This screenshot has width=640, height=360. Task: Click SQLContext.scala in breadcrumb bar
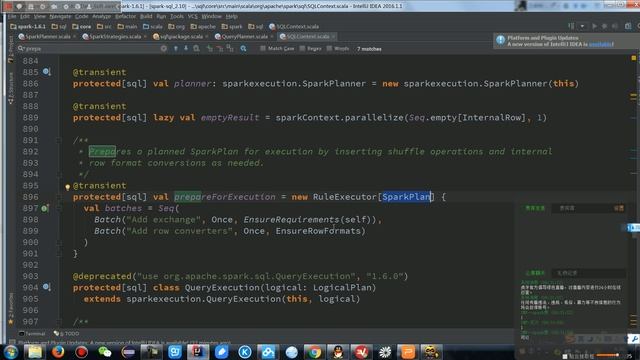pyautogui.click(x=294, y=27)
